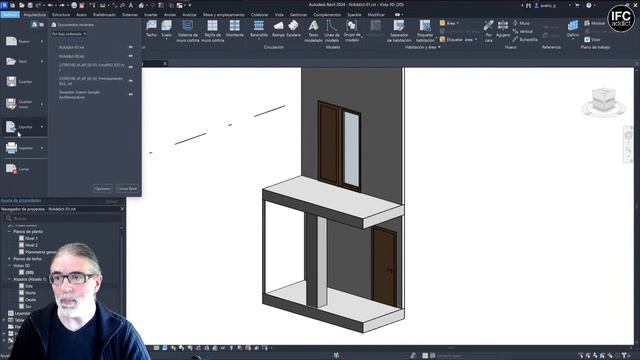This screenshot has height=360, width=640.
Task: Select the Rampa tool
Action: pyautogui.click(x=278, y=29)
